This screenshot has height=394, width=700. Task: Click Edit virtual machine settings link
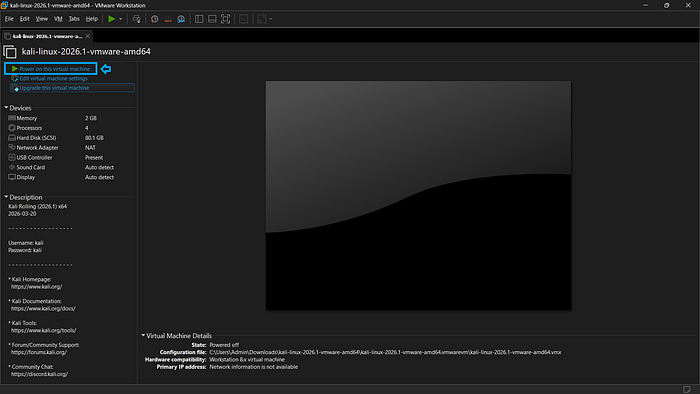(54, 79)
